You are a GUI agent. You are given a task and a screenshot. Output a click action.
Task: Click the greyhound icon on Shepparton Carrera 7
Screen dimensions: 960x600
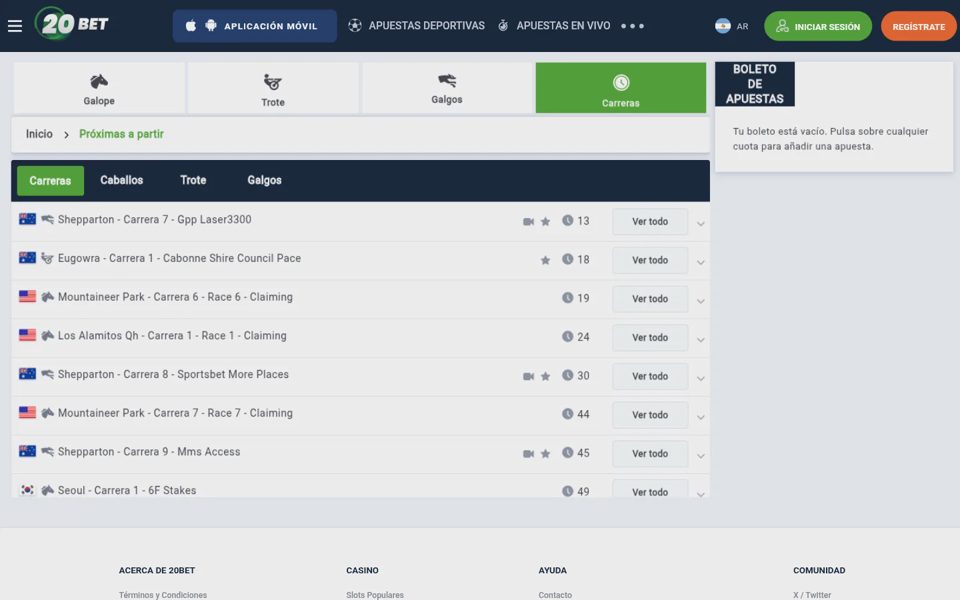[47, 219]
